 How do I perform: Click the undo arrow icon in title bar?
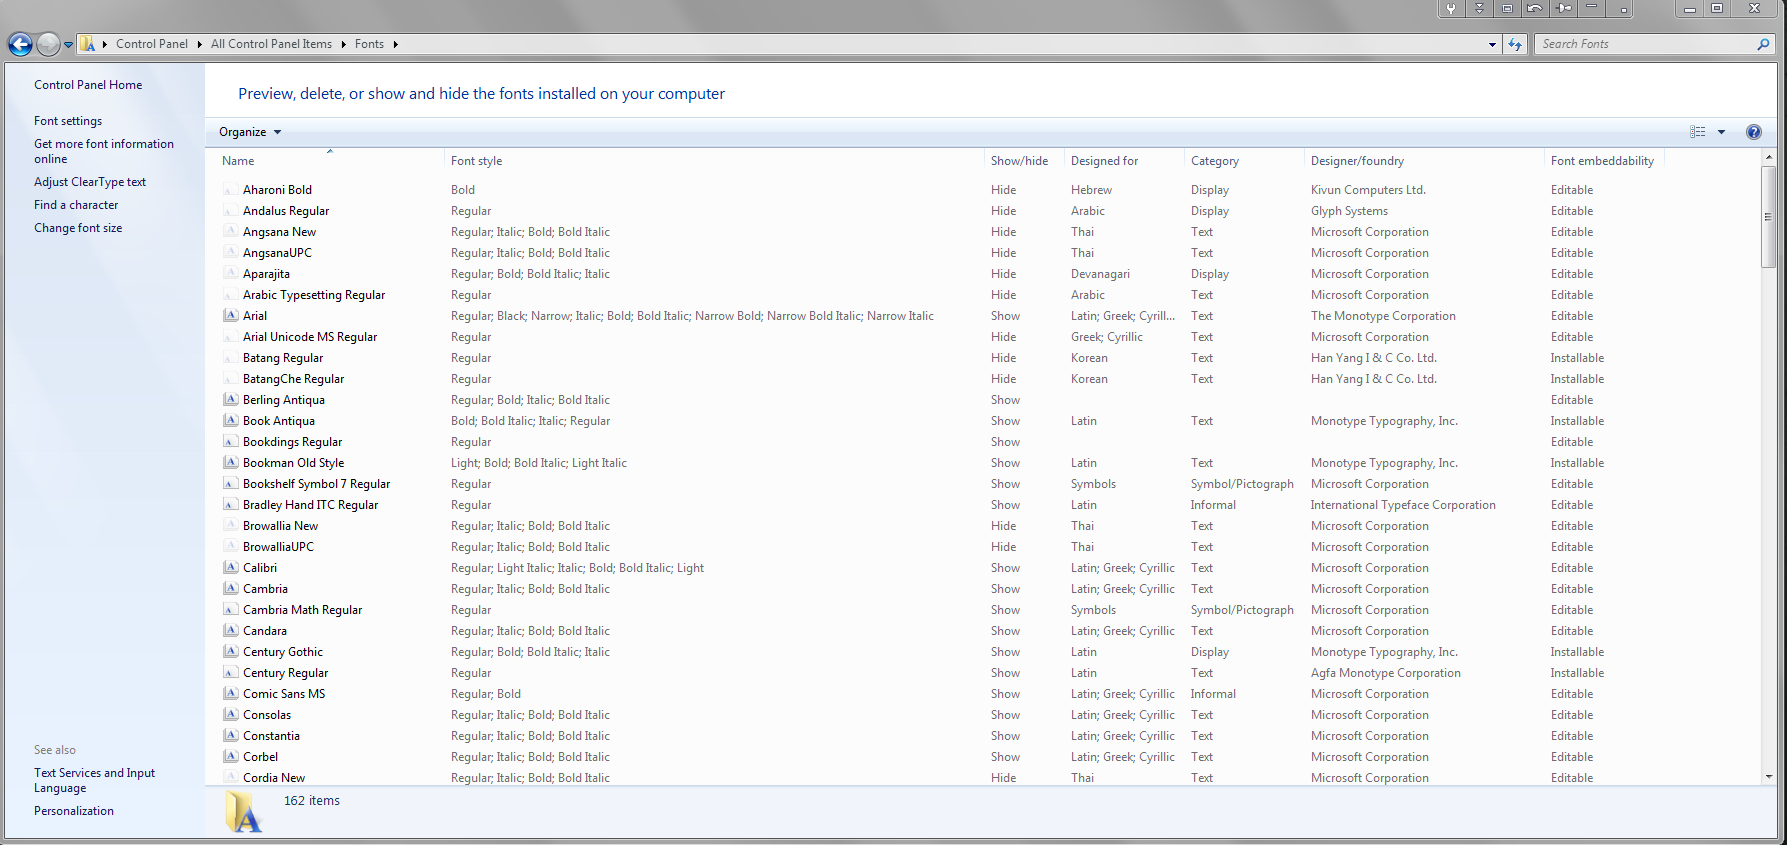point(1534,9)
